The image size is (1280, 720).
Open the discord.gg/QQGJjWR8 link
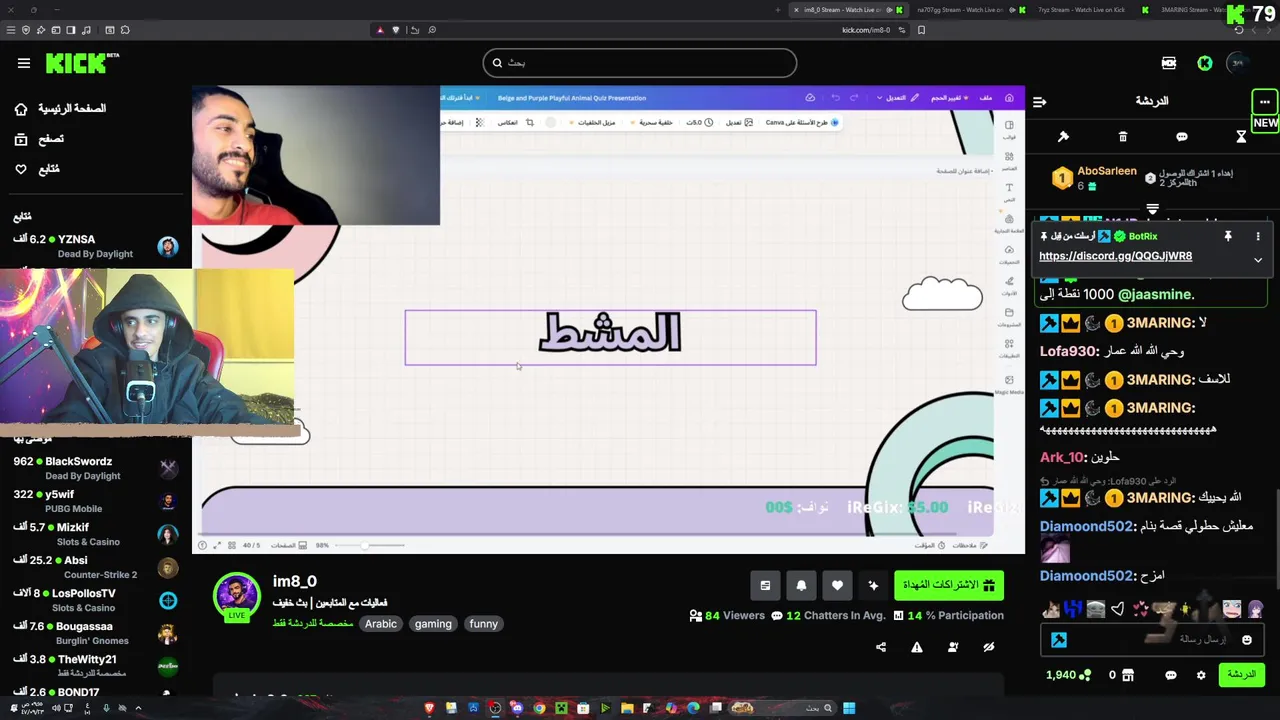1115,256
